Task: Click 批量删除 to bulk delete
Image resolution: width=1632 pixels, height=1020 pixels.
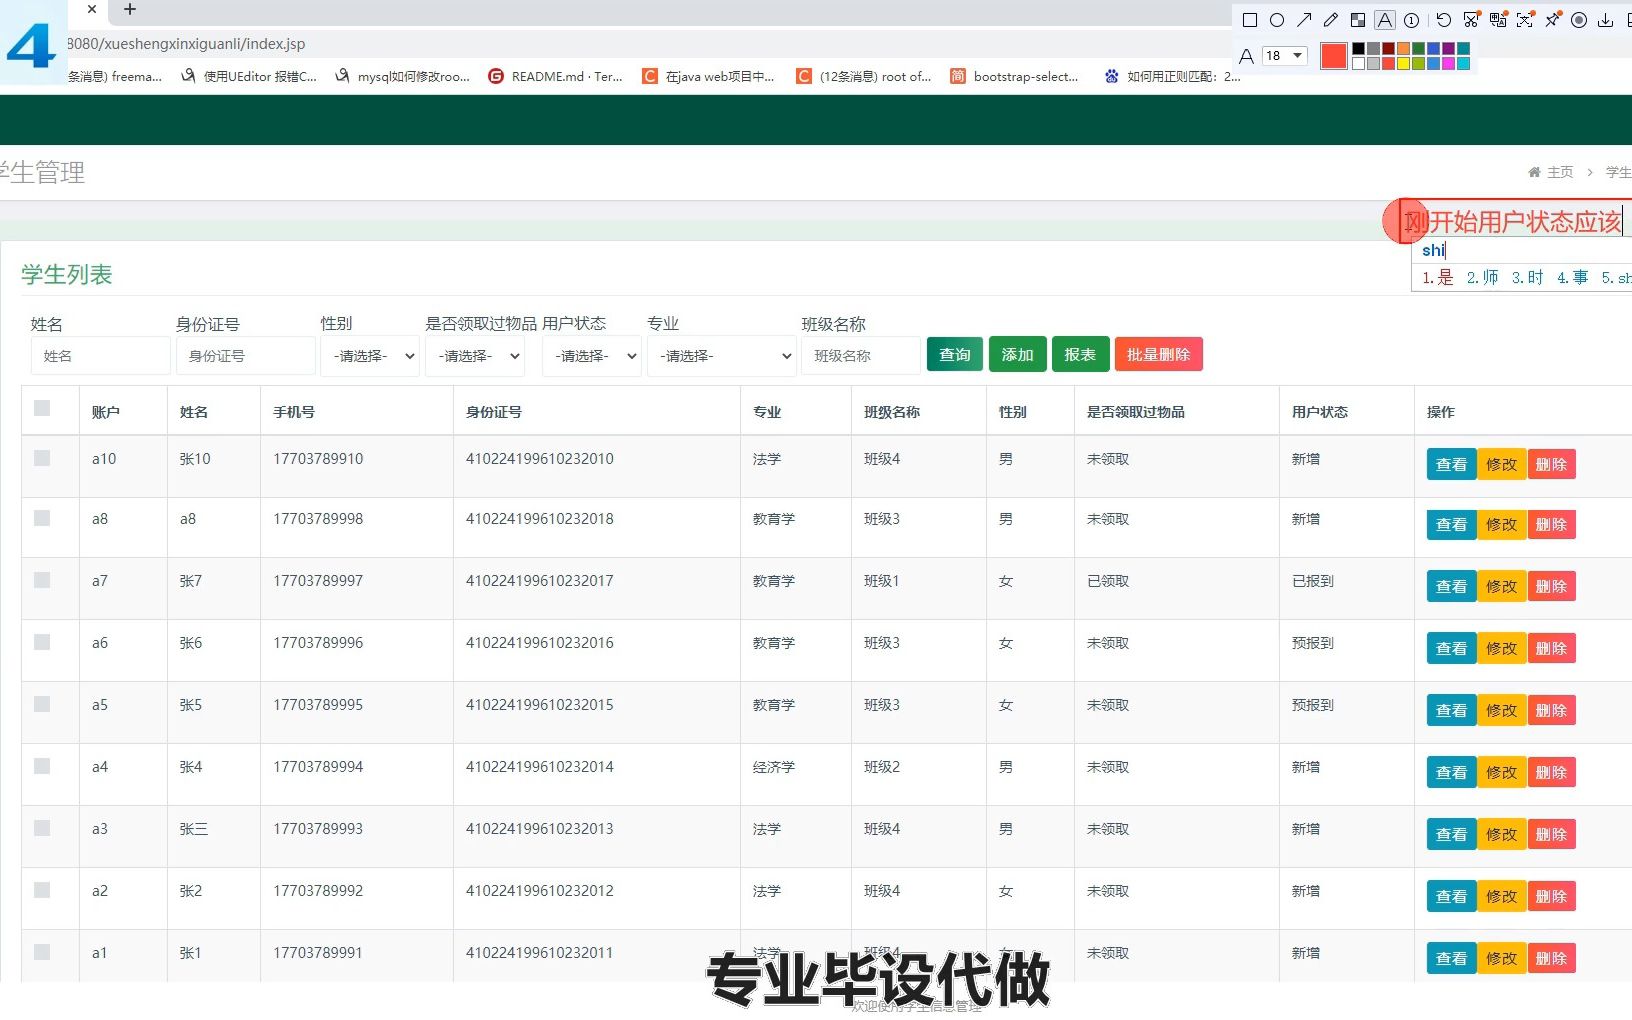Action: pyautogui.click(x=1158, y=354)
